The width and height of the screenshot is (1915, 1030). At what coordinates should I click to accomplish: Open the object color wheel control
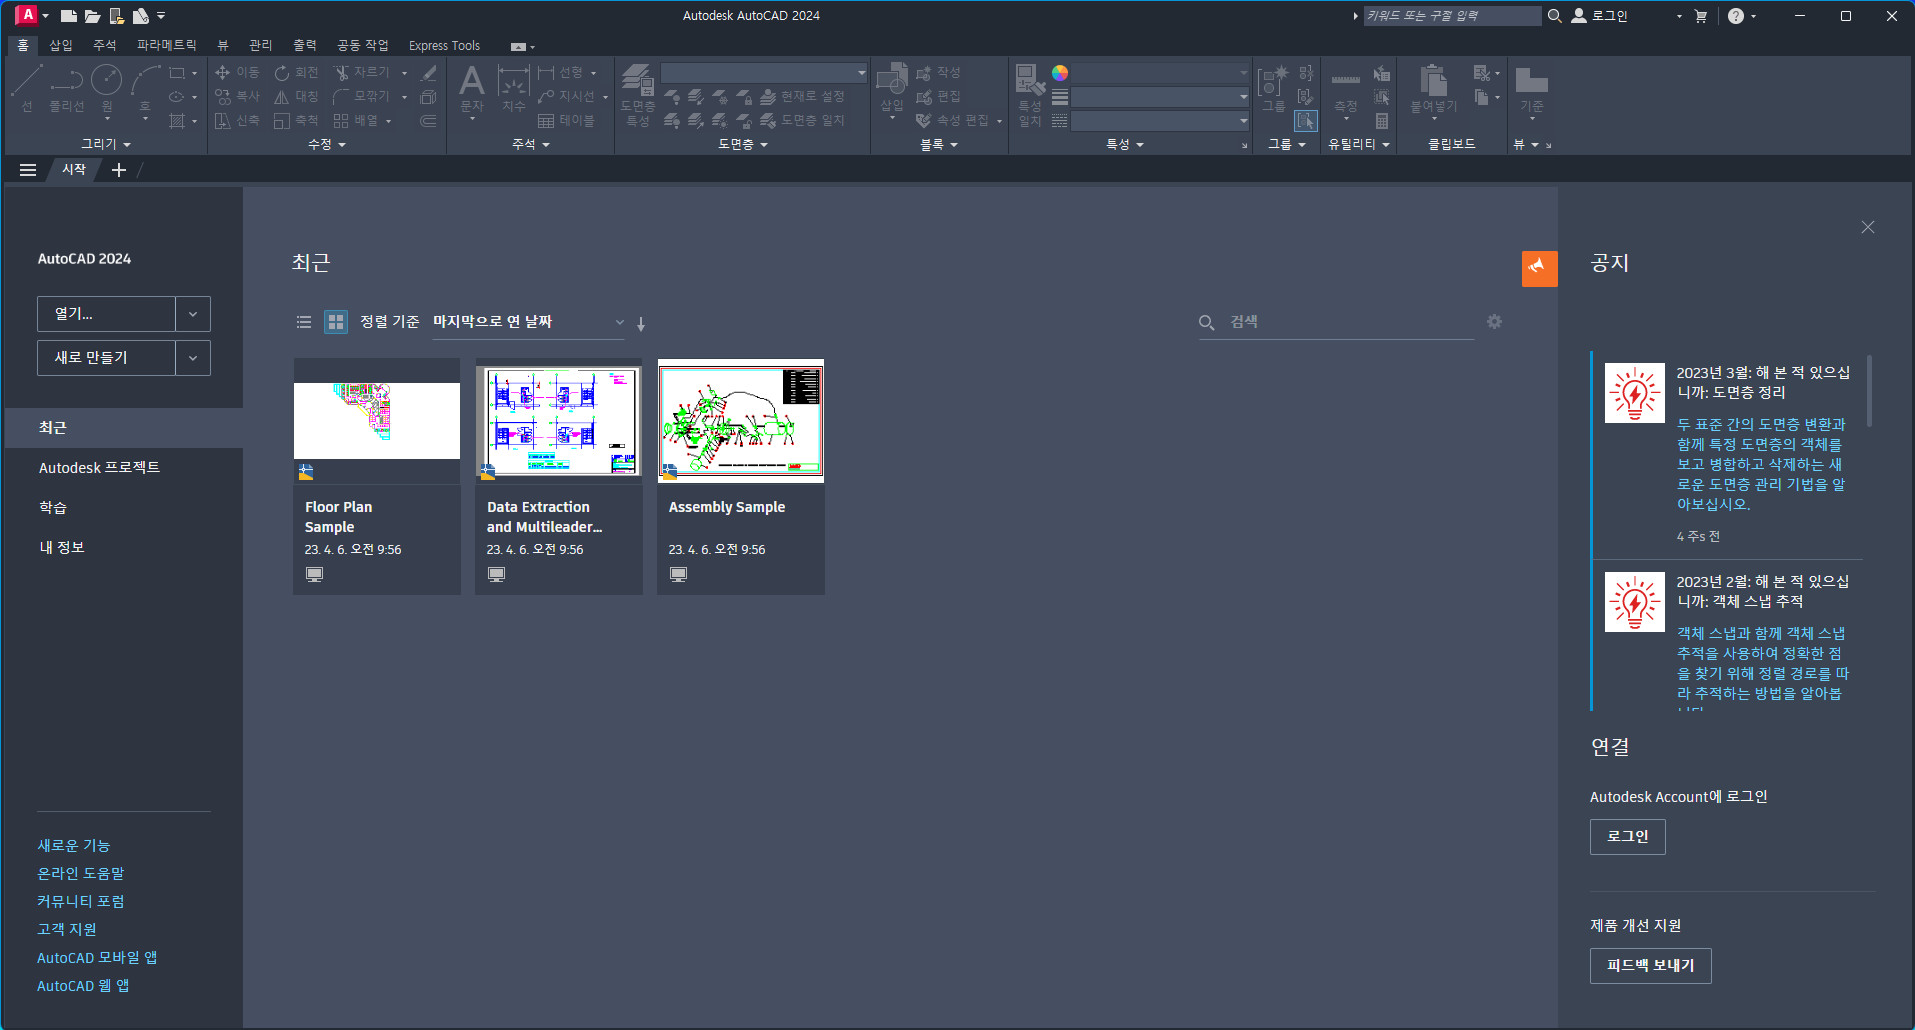[x=1060, y=73]
